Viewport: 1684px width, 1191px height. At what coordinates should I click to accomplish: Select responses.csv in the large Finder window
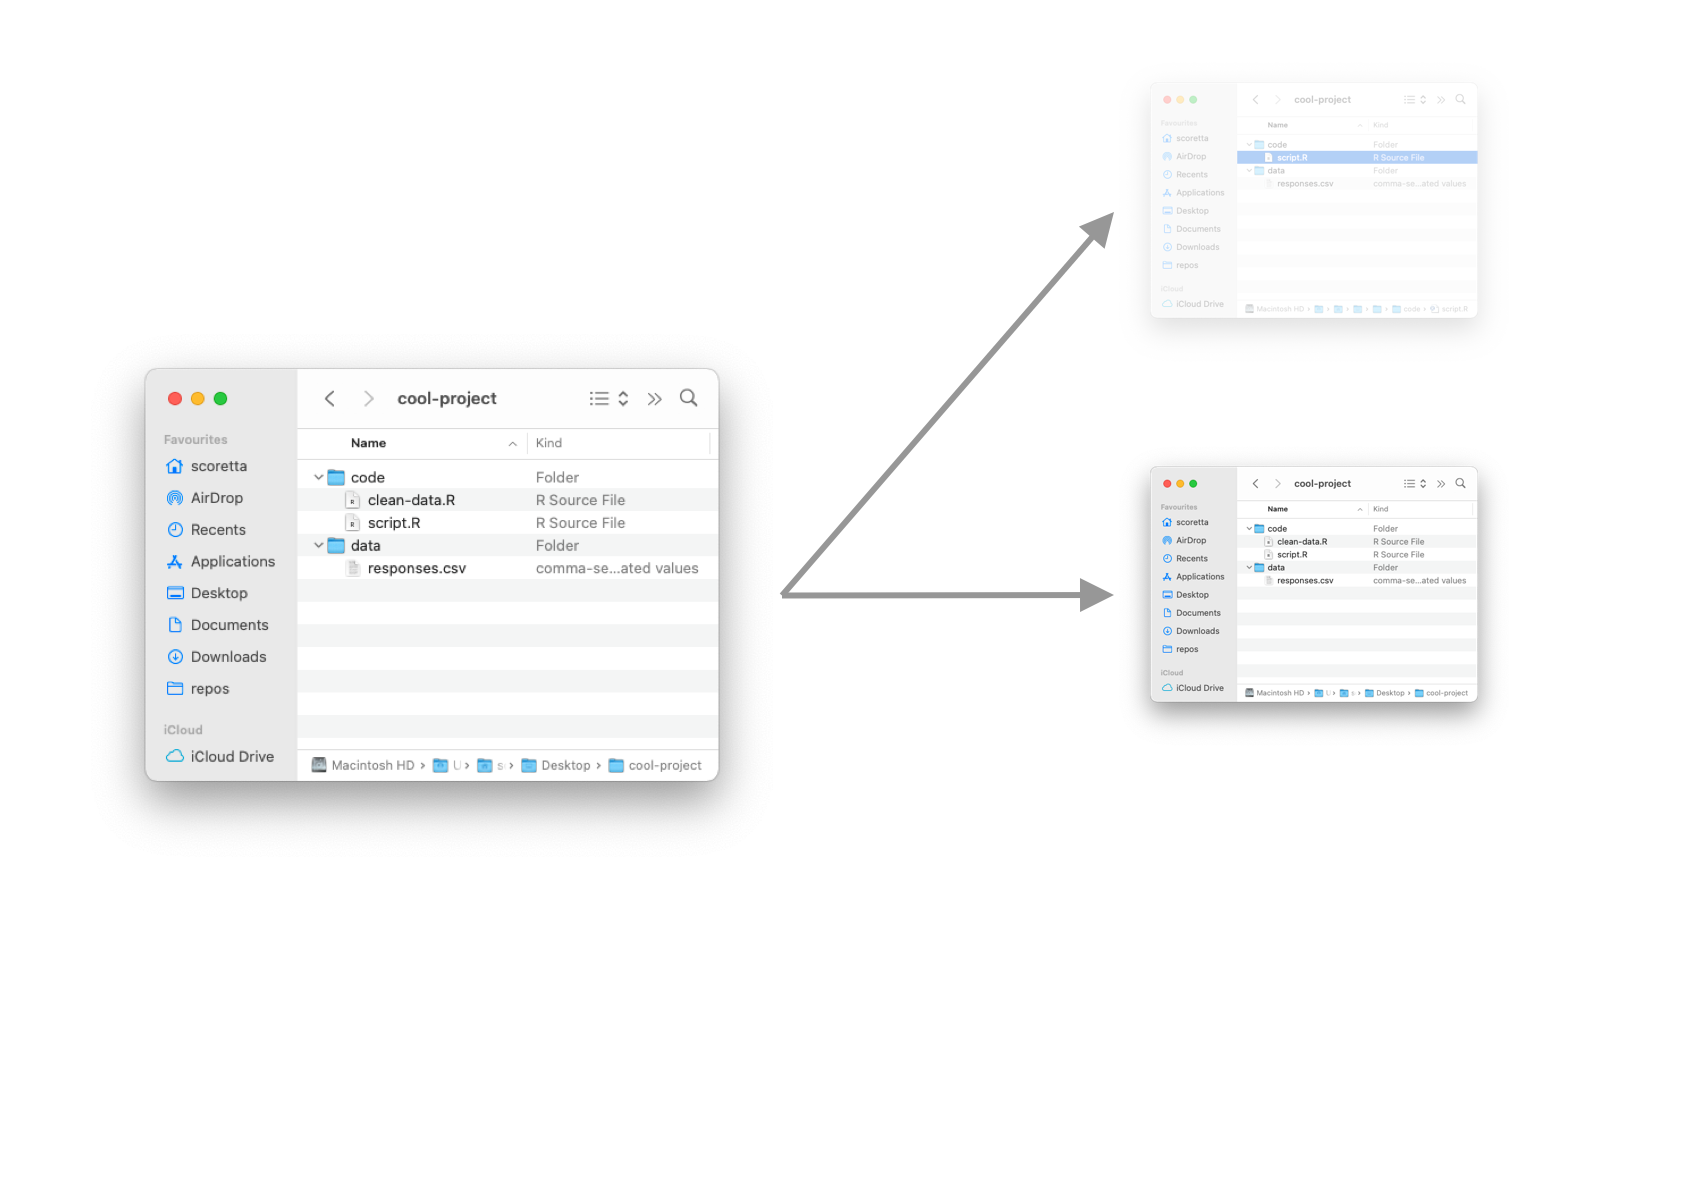[x=416, y=569]
